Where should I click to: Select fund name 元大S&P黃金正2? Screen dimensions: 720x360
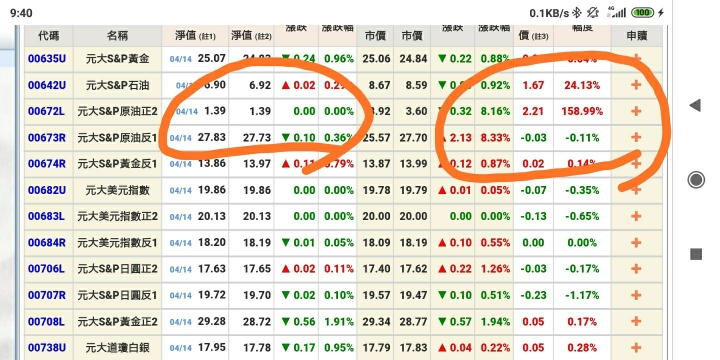[118, 321]
